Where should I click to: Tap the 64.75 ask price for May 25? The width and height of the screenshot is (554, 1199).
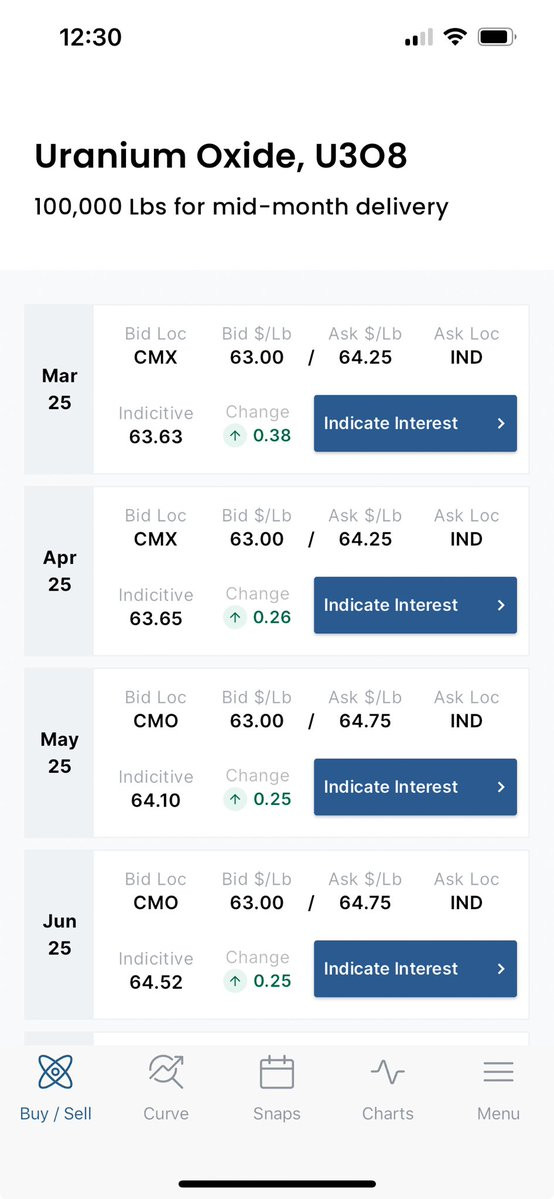click(365, 721)
